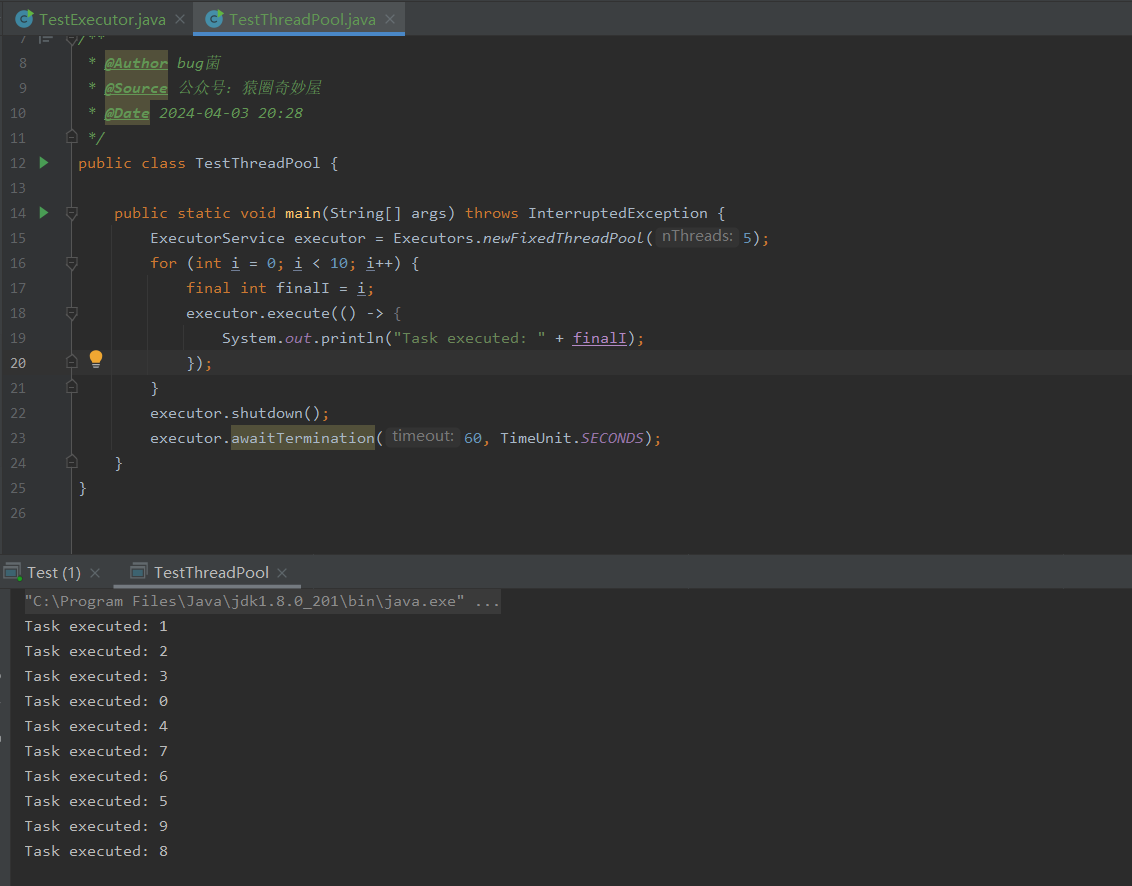
Task: Click the @Source Javadoc tag
Action: [136, 88]
